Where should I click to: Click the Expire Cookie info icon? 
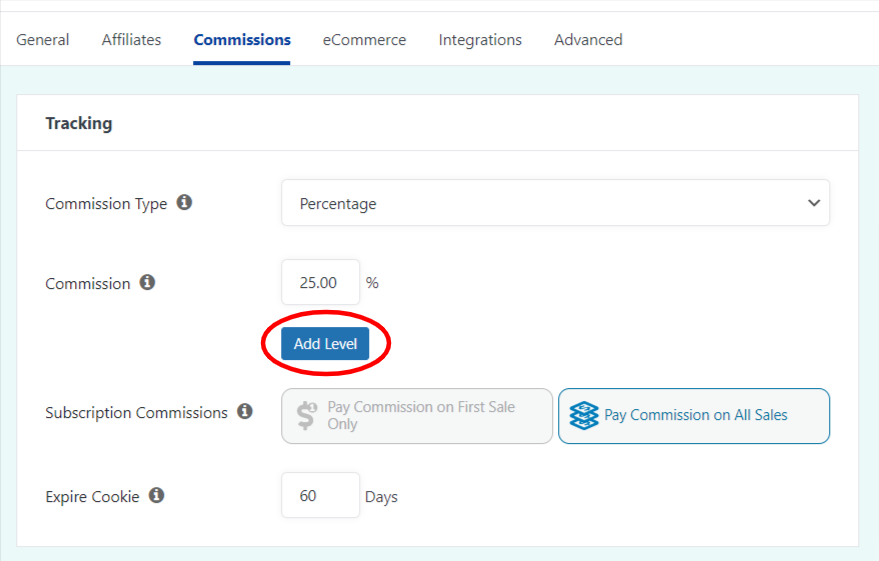156,496
